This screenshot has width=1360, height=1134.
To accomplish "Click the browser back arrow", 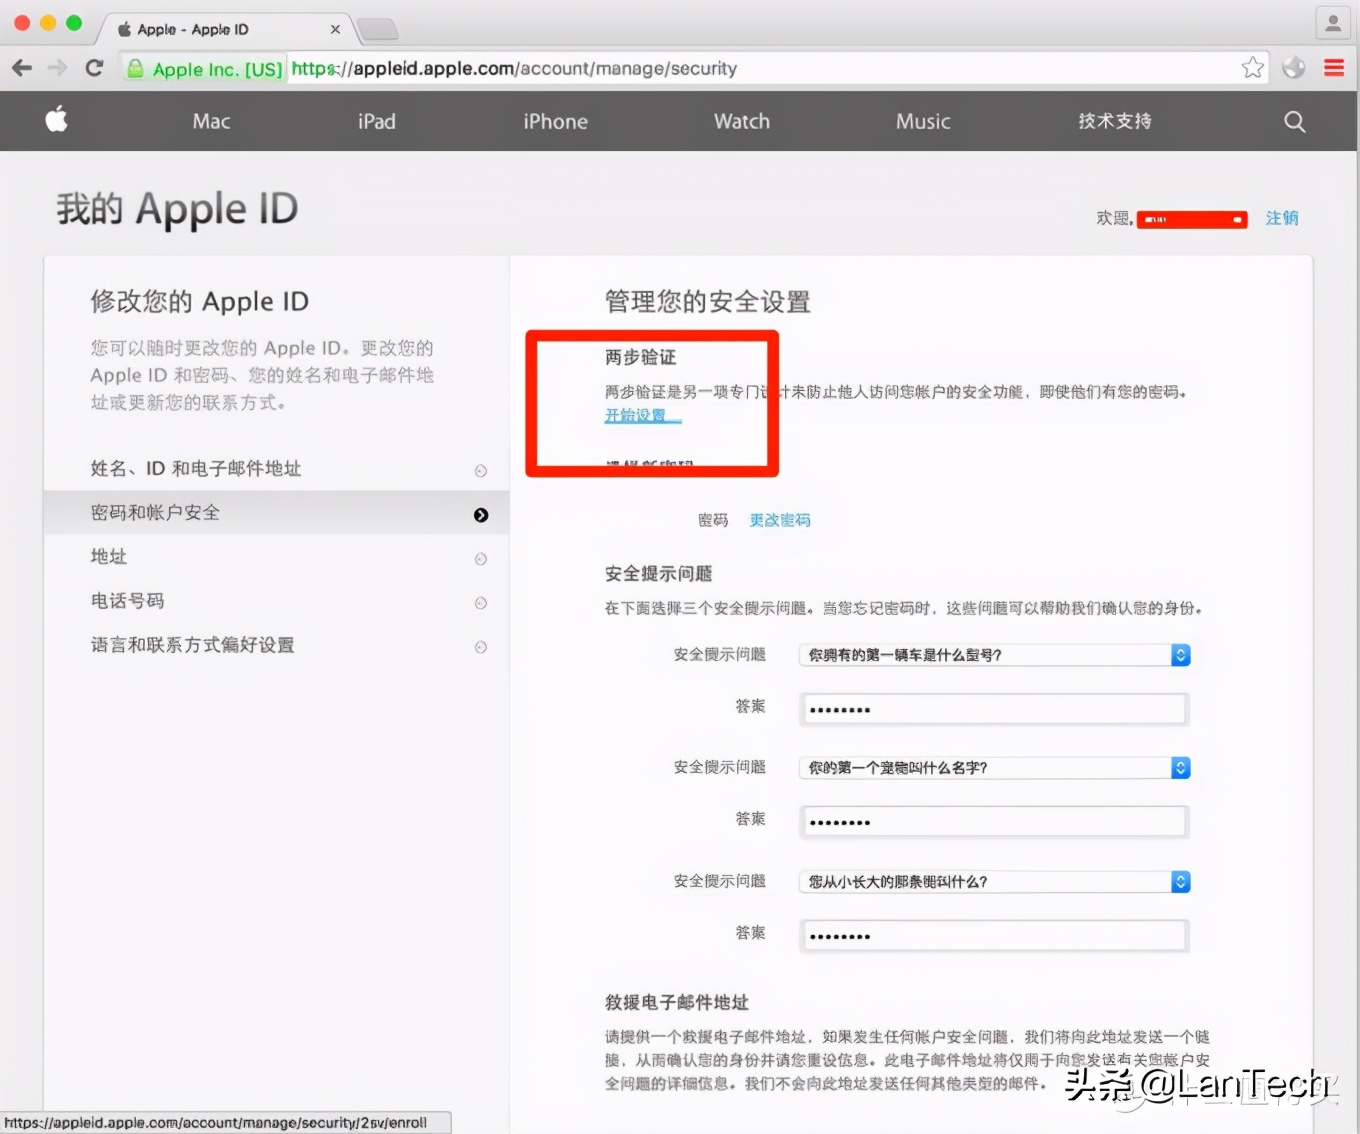I will tap(21, 68).
